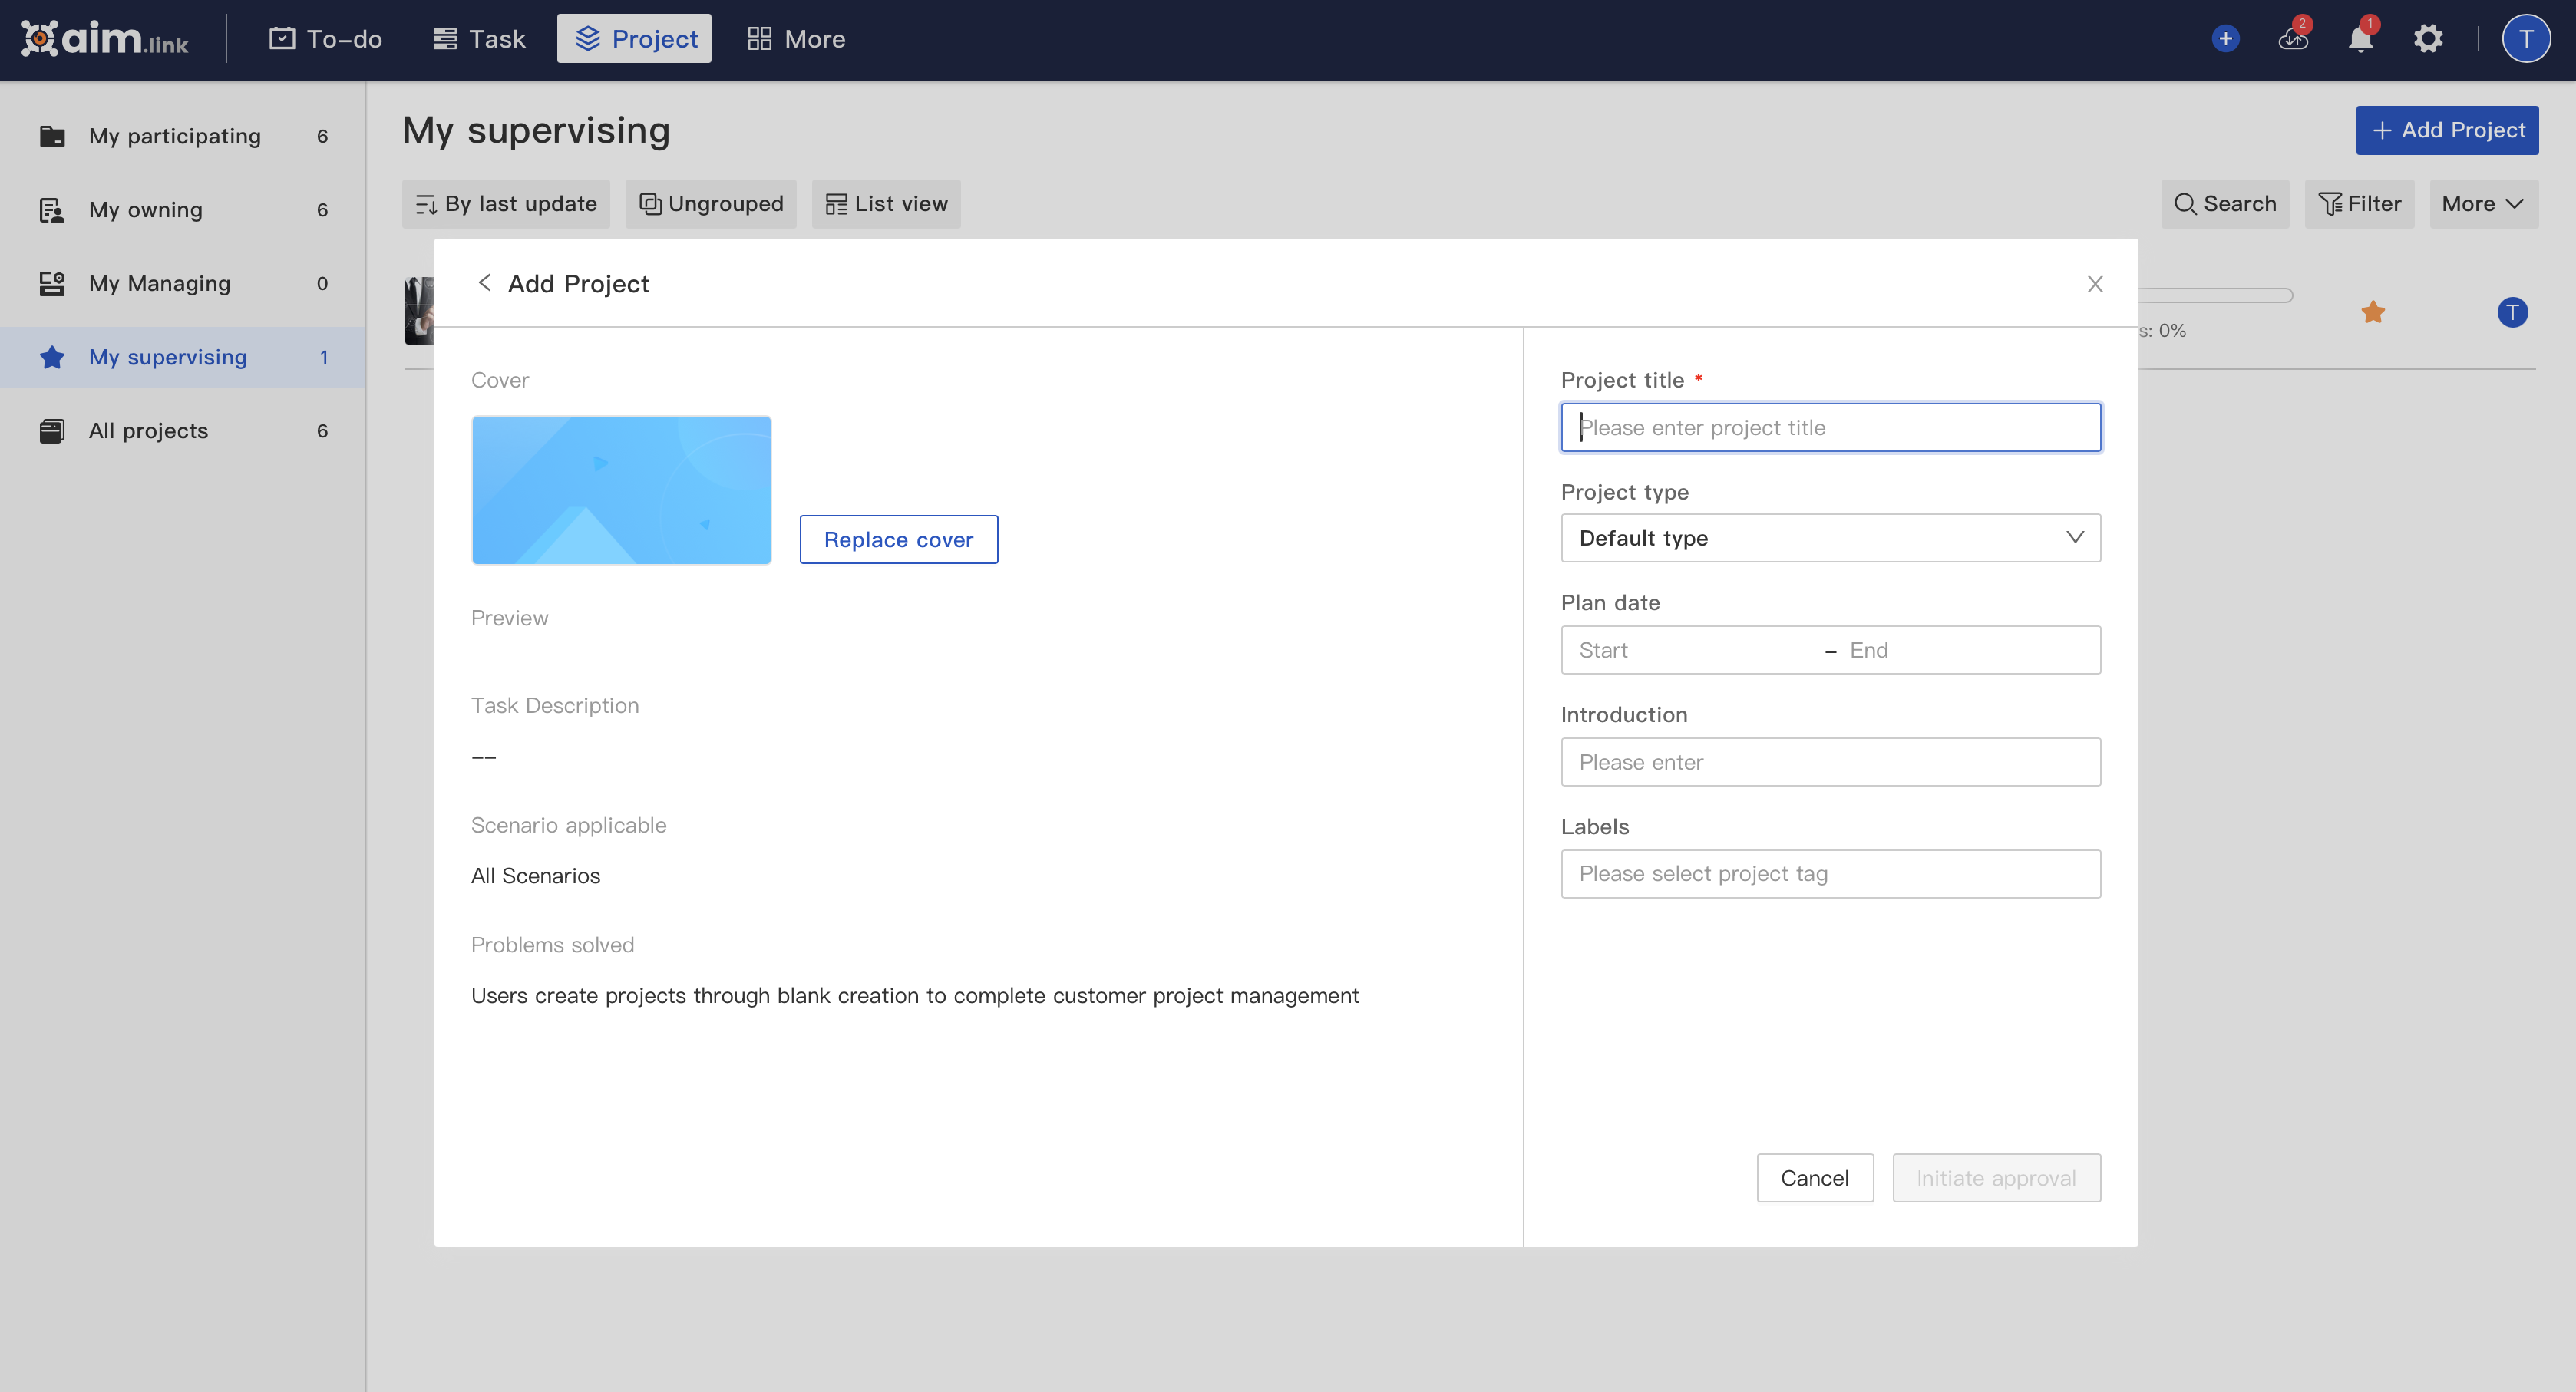Open settings gear in top bar
Image resolution: width=2576 pixels, height=1392 pixels.
coord(2428,39)
